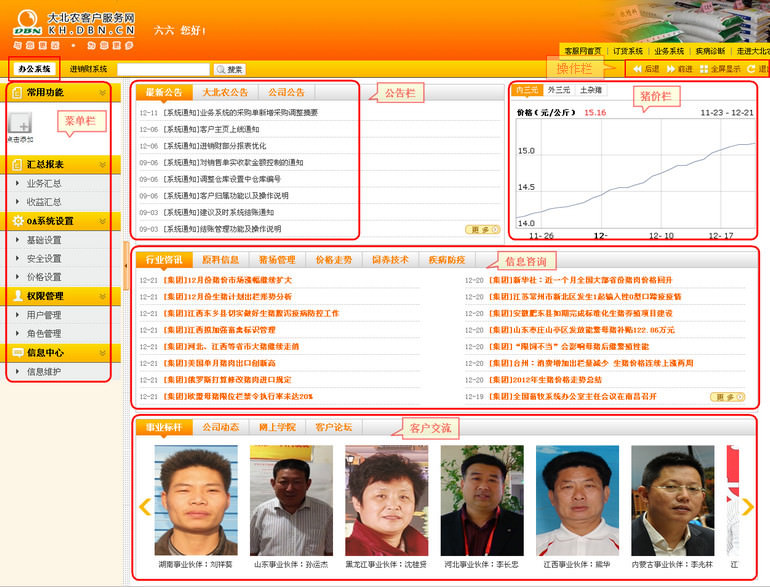Image resolution: width=770 pixels, height=587 pixels.
Task: Collapse the 权限管理 menu section
Action: click(102, 296)
